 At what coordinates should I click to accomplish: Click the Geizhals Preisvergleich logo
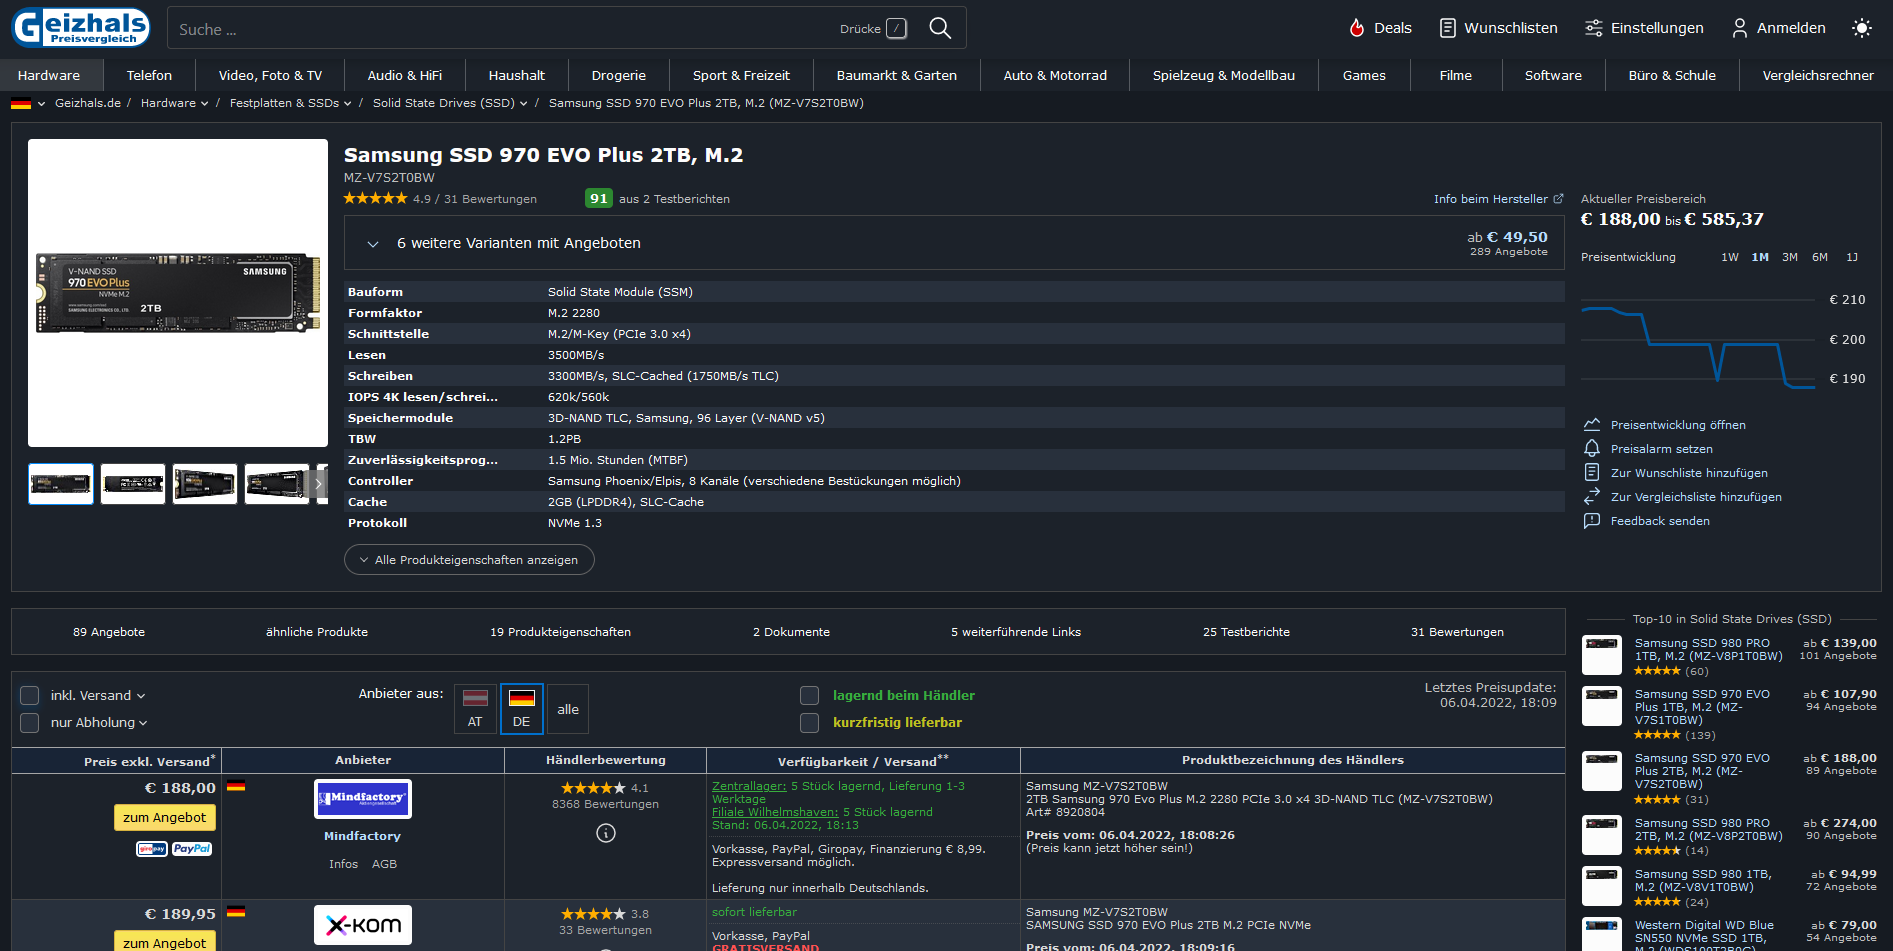tap(81, 28)
